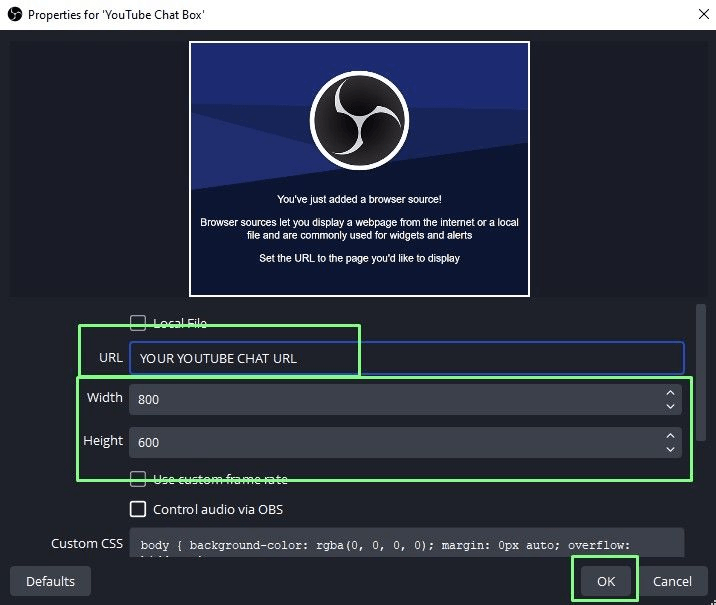Click the Width label

point(105,397)
